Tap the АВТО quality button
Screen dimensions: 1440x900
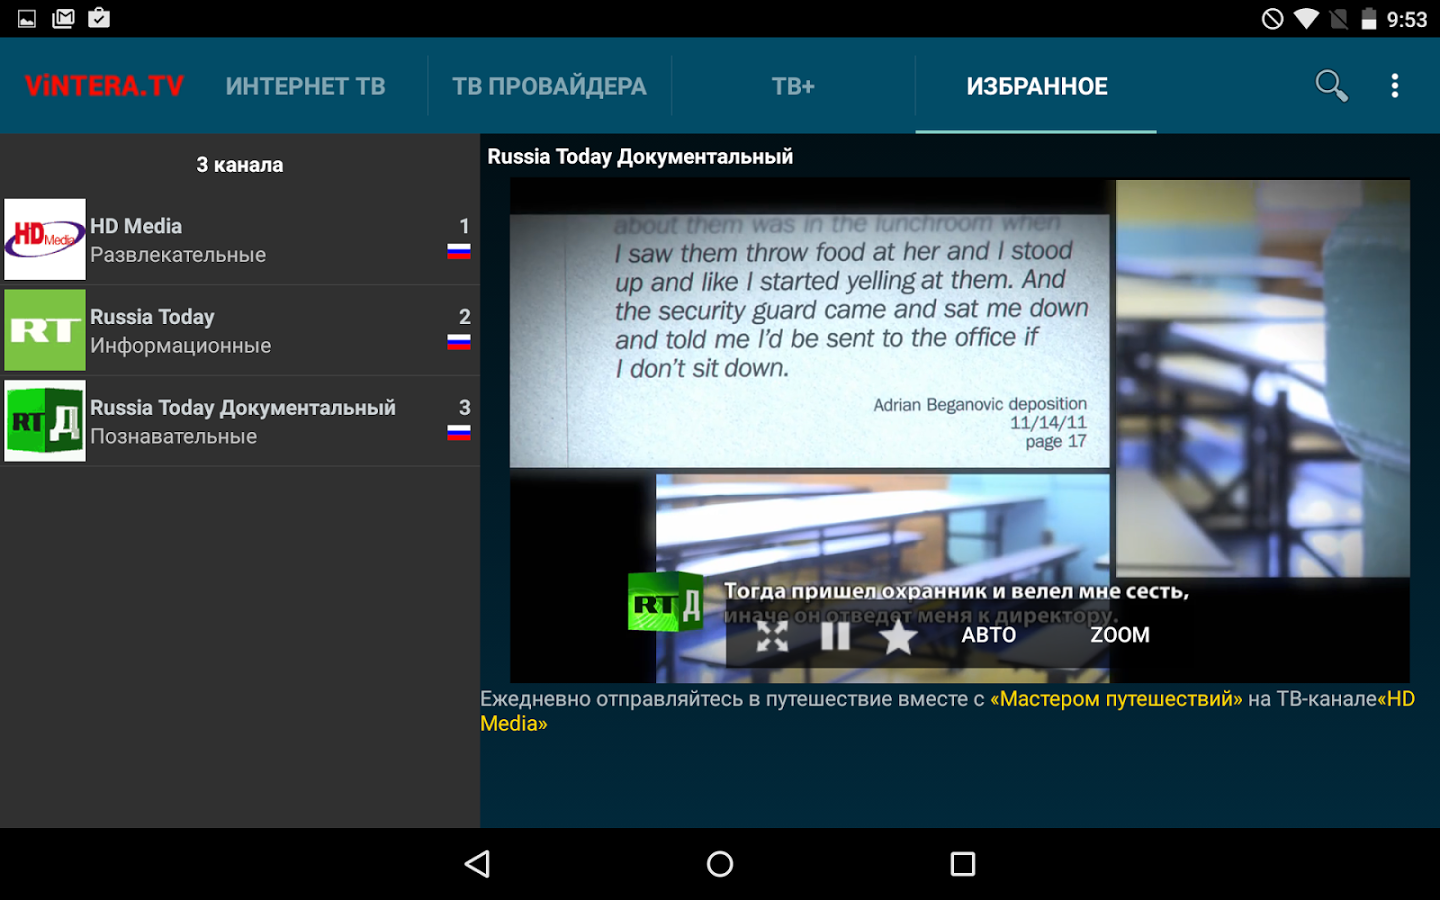click(989, 635)
